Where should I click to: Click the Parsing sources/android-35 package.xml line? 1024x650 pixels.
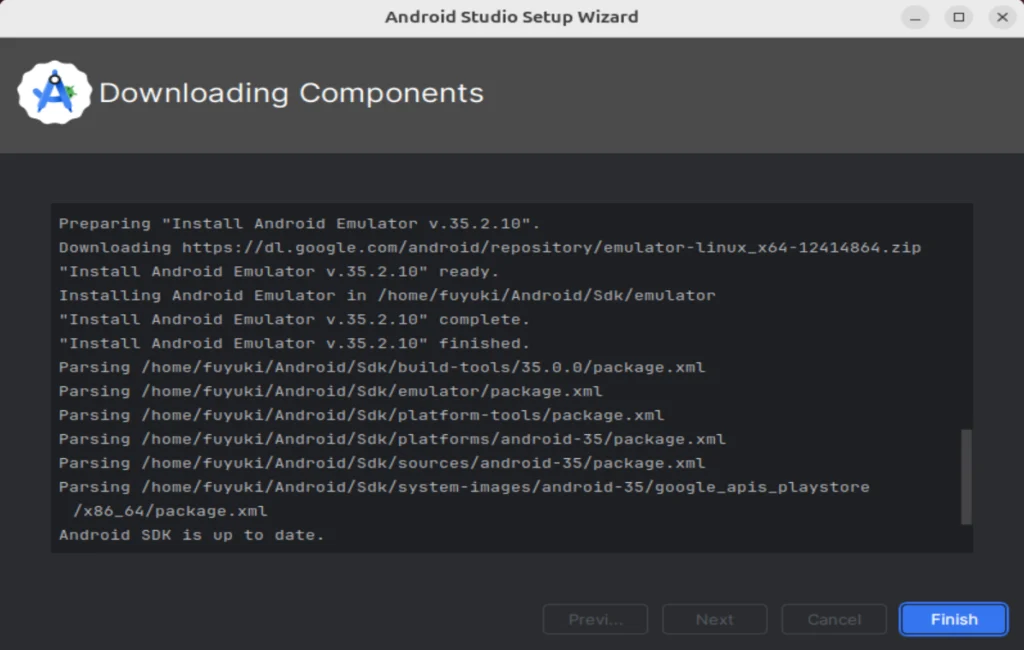[382, 463]
